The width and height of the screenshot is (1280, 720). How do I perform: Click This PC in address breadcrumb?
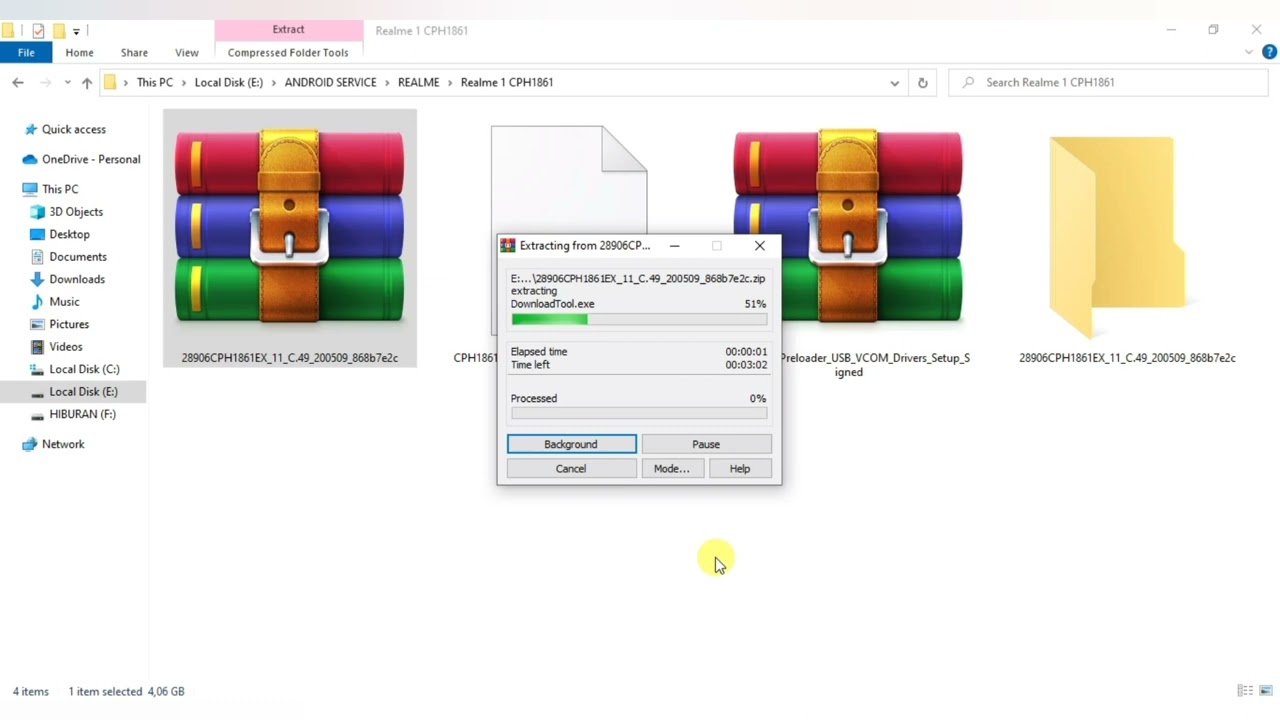pos(155,82)
